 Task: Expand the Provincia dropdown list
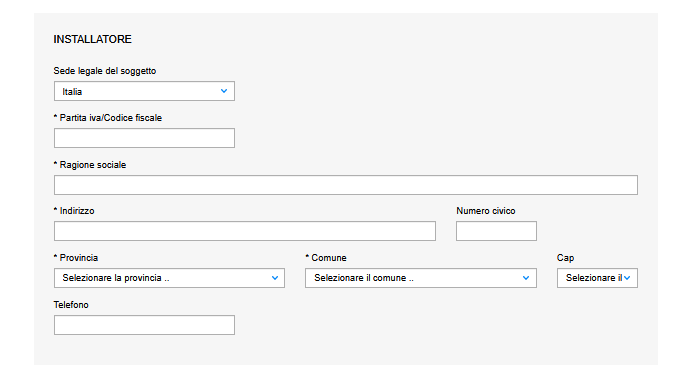coord(169,278)
